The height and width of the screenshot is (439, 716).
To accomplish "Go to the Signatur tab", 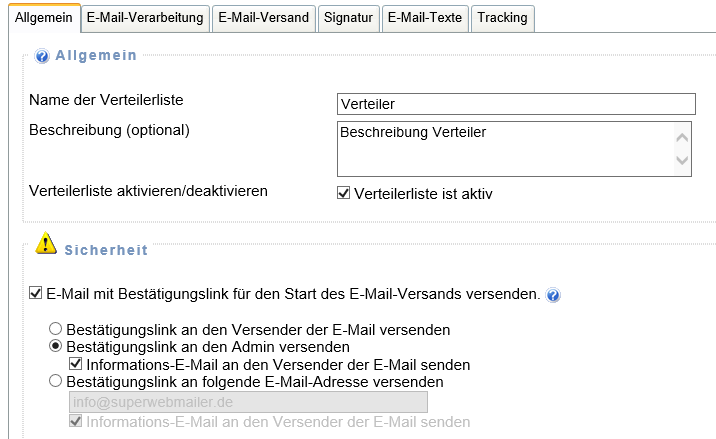I will pos(348,18).
